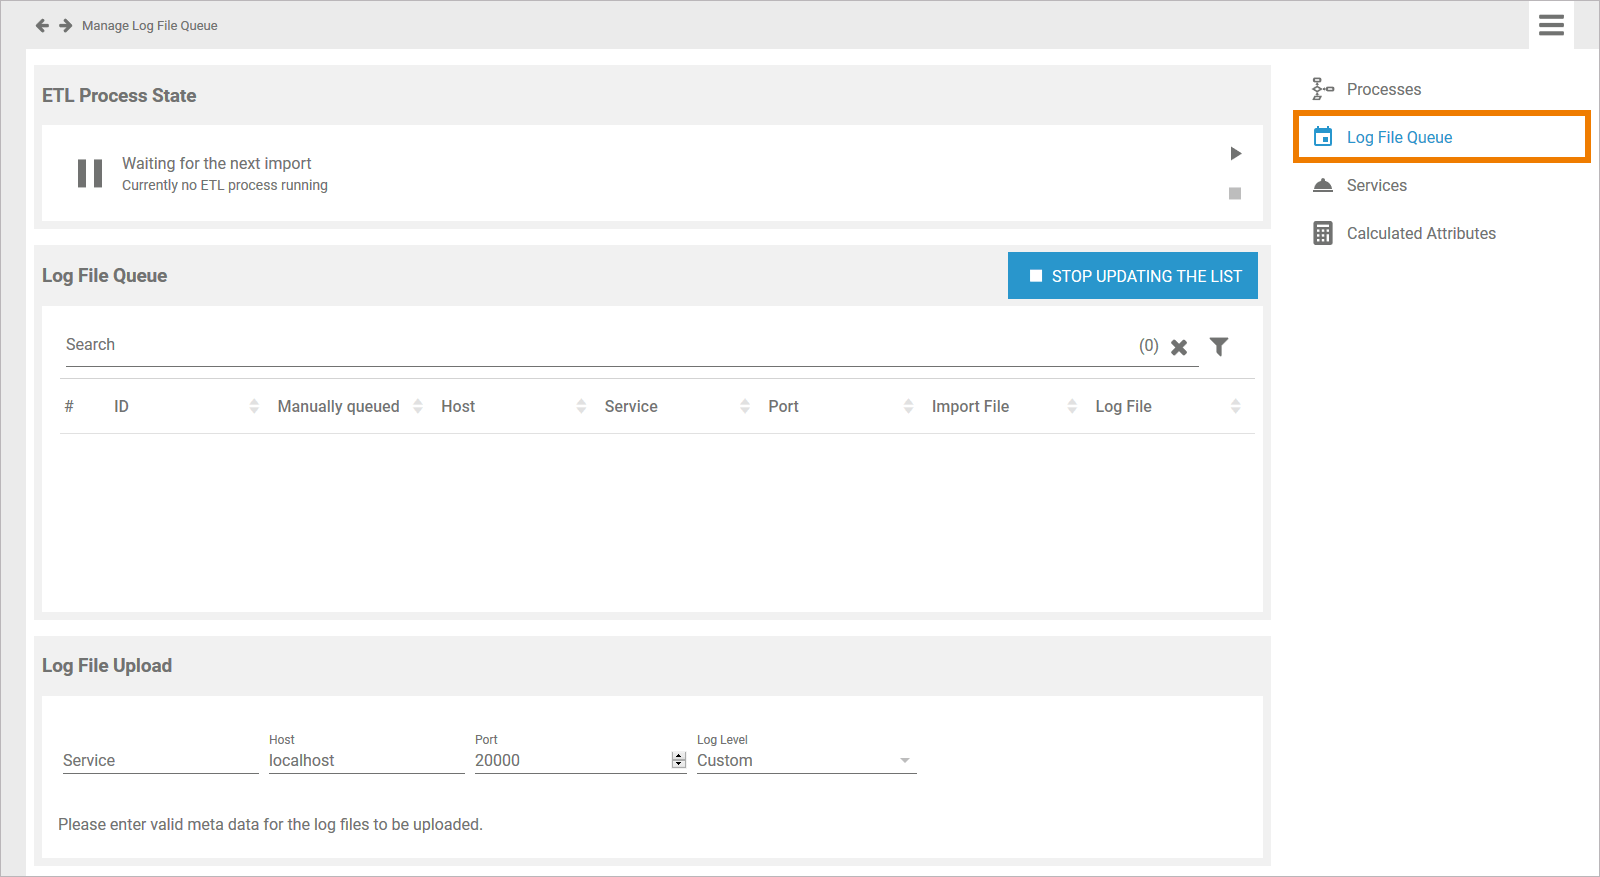This screenshot has width=1600, height=877.
Task: Start the ETL process with play icon
Action: (x=1235, y=153)
